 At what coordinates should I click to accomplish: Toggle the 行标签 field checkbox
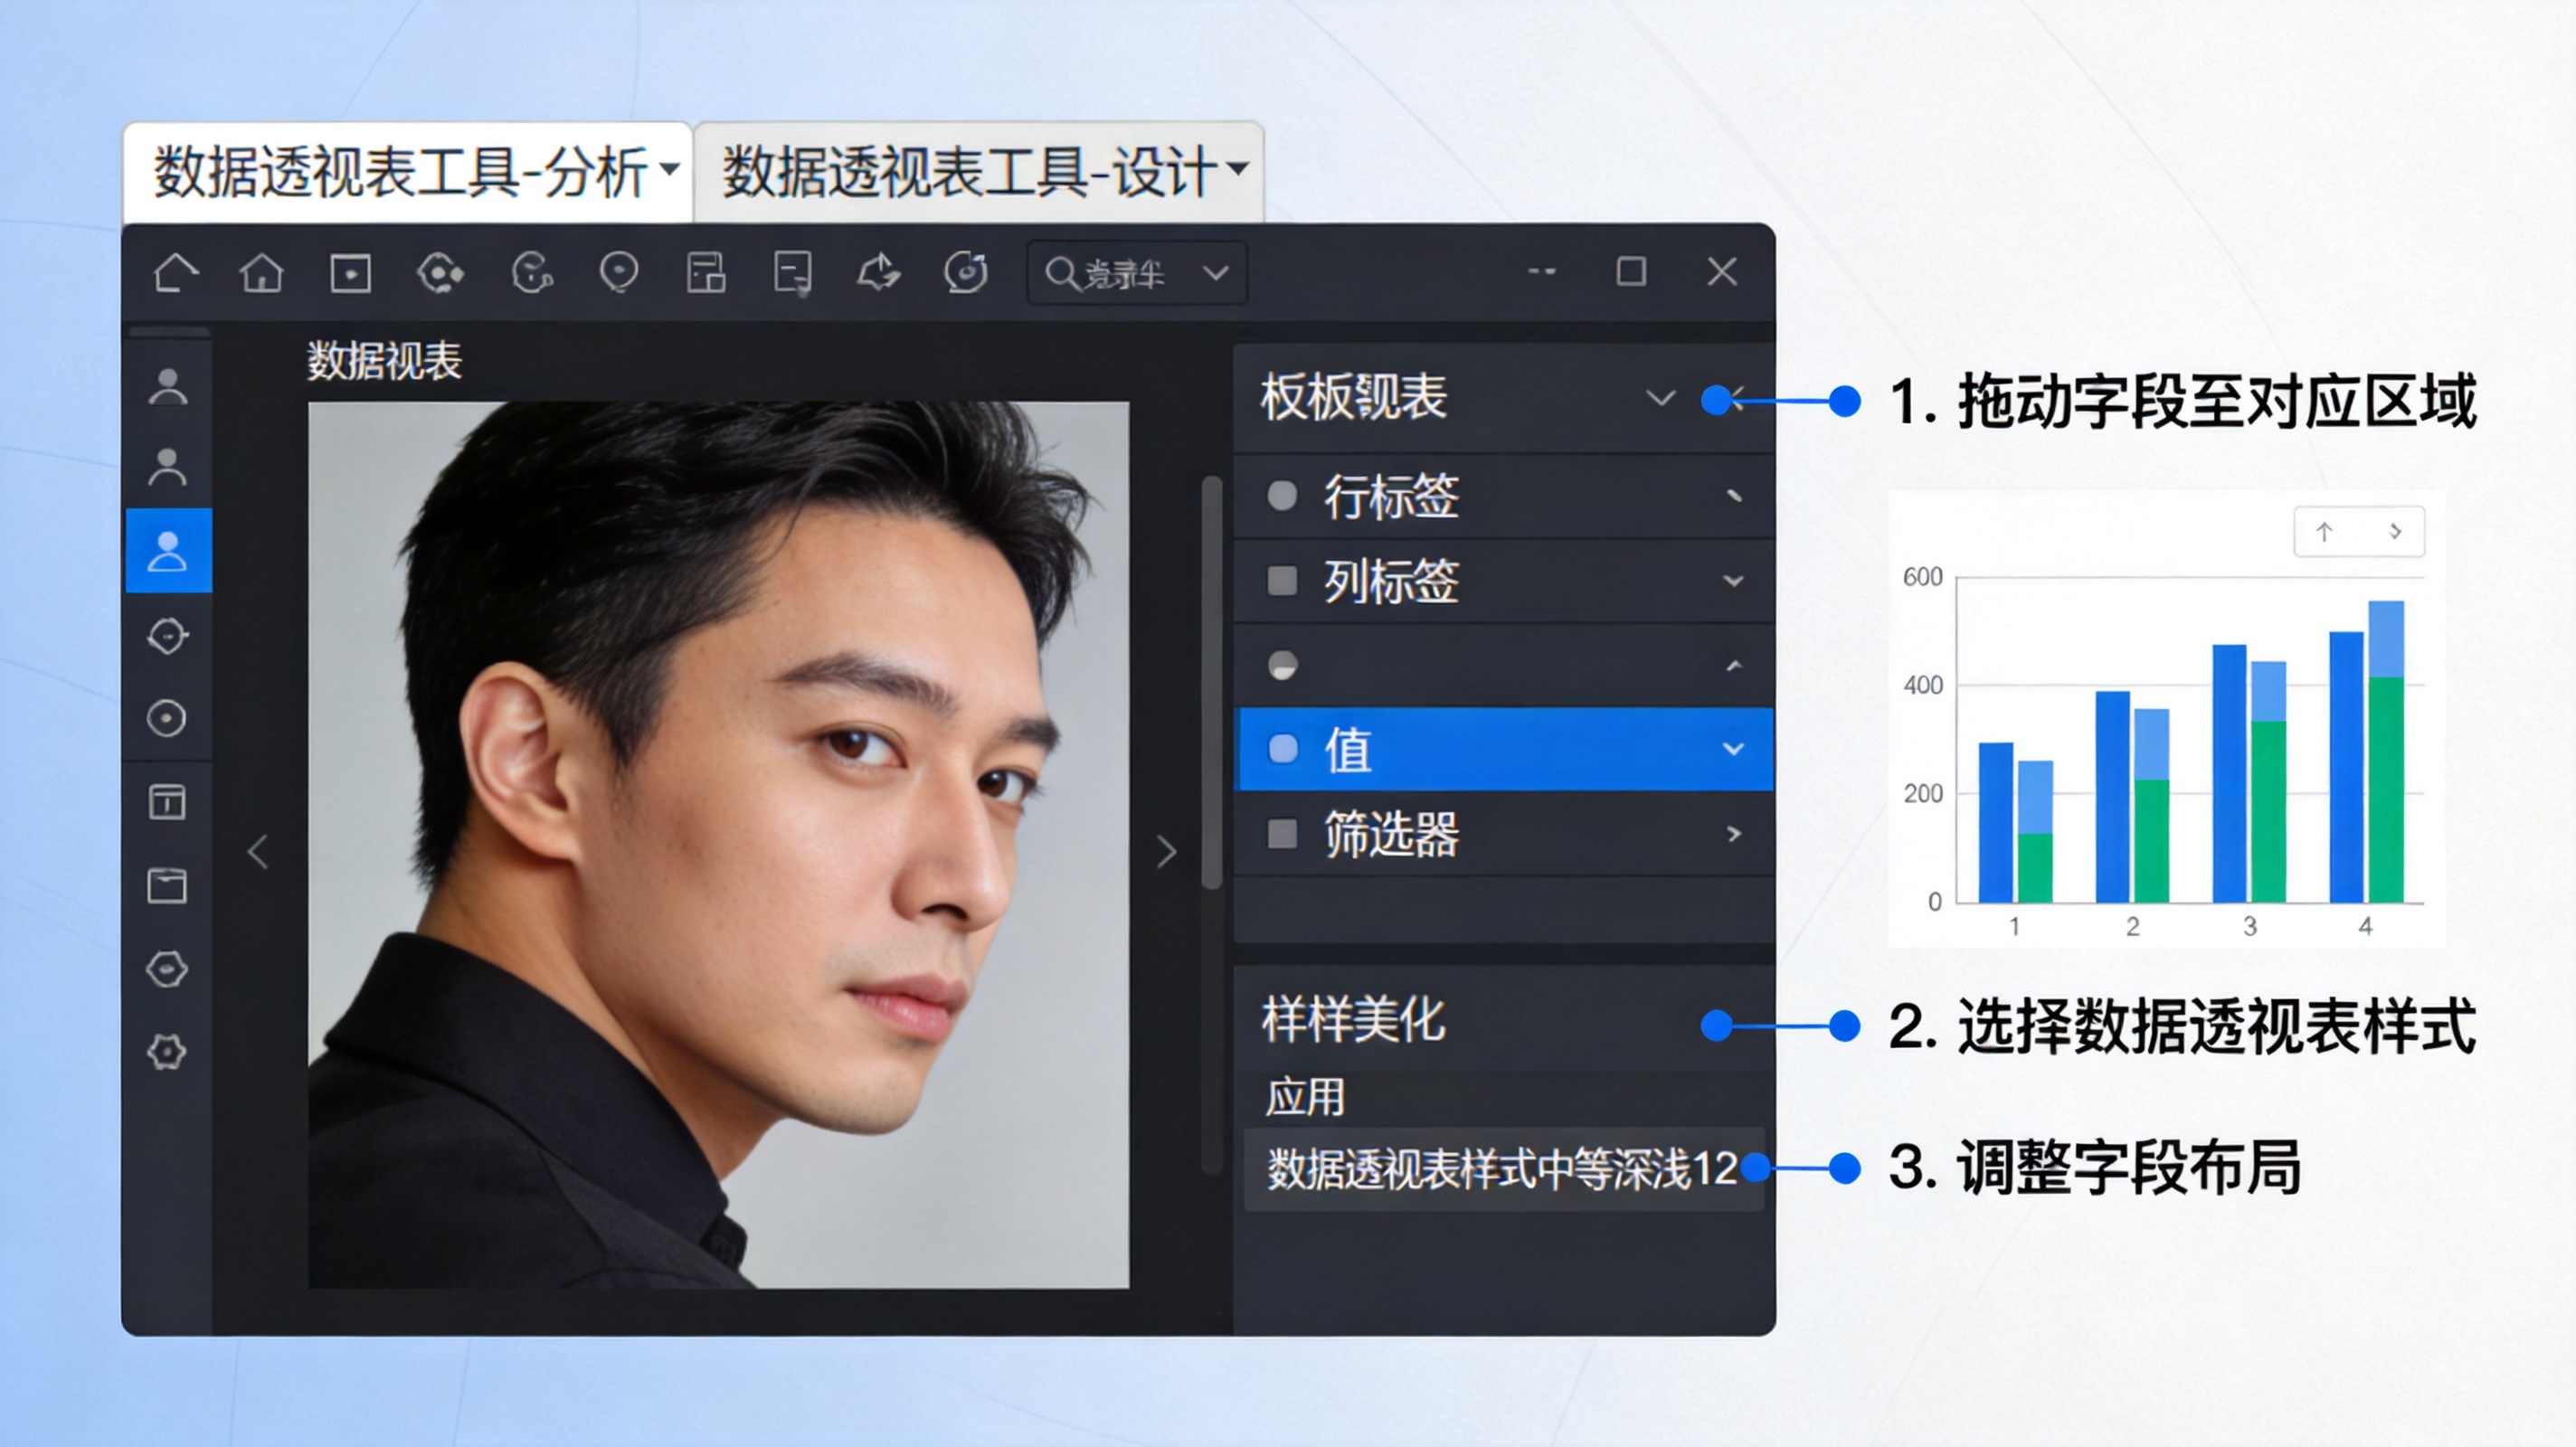pos(1283,496)
